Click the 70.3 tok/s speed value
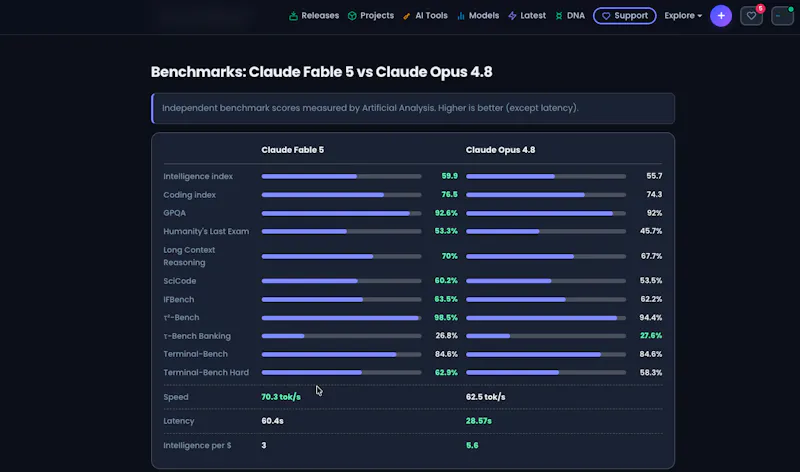The height and width of the screenshot is (472, 800). point(281,397)
